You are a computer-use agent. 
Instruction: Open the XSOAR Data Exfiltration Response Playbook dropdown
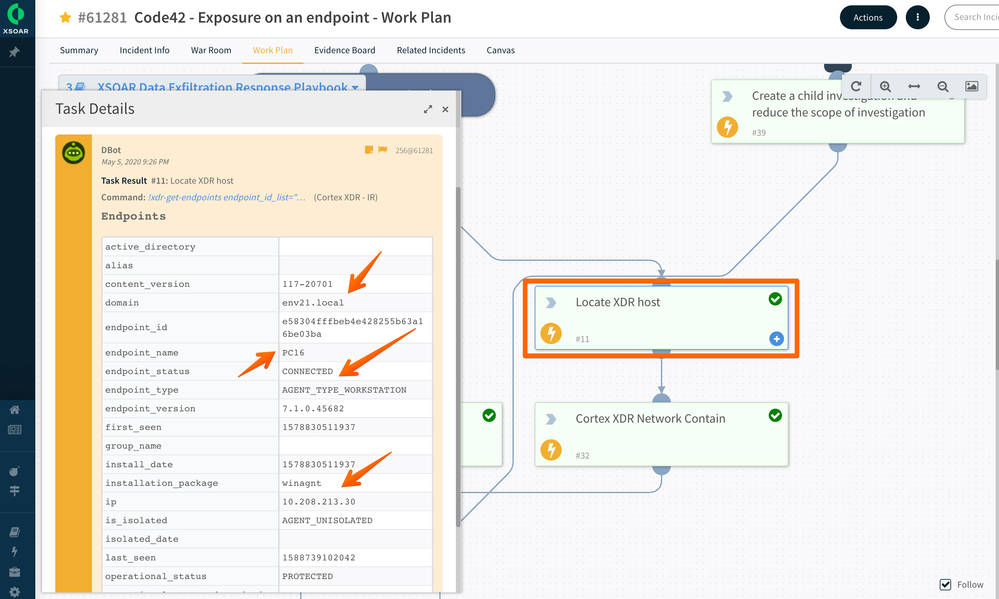click(x=354, y=88)
